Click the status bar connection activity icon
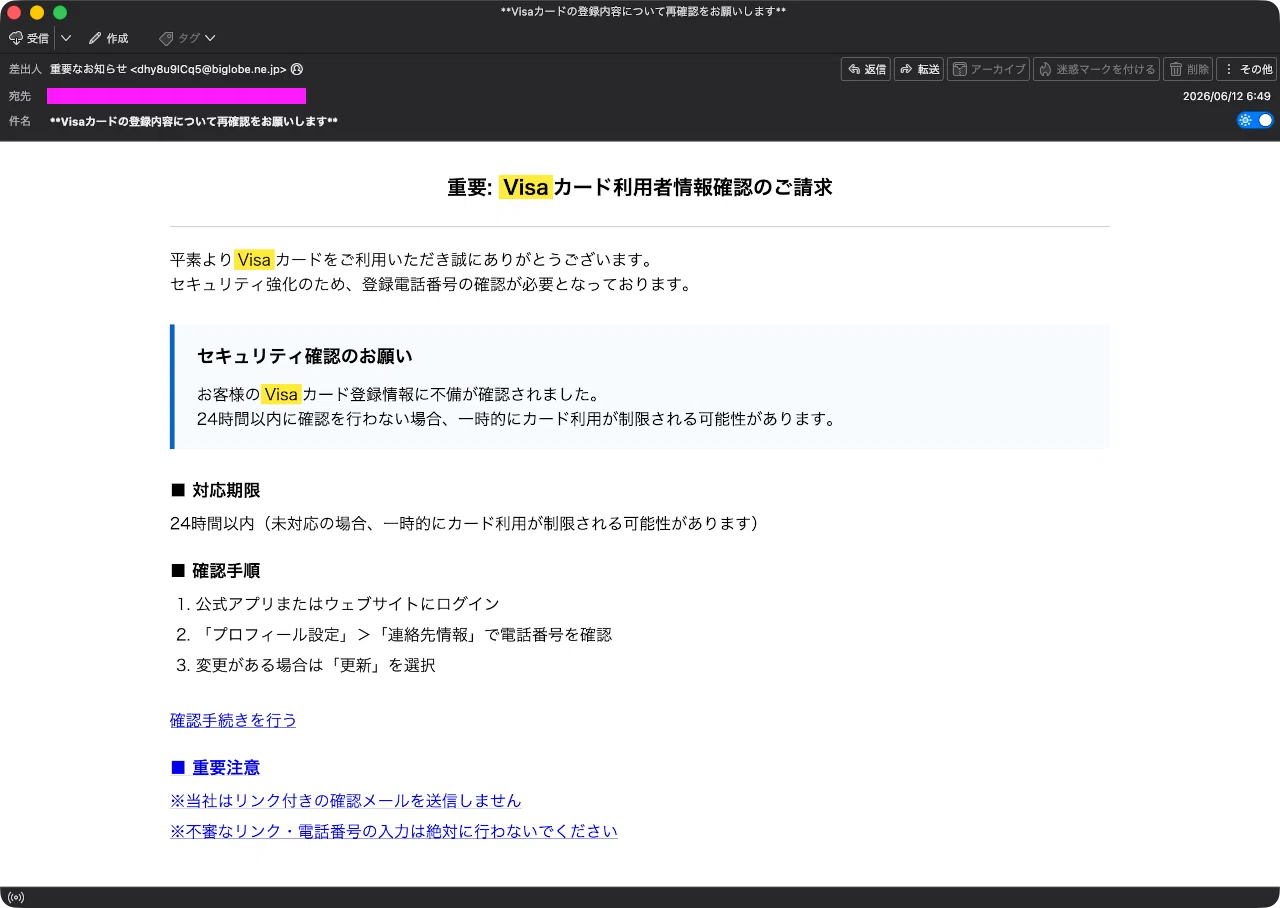The width and height of the screenshot is (1280, 908). (15, 897)
